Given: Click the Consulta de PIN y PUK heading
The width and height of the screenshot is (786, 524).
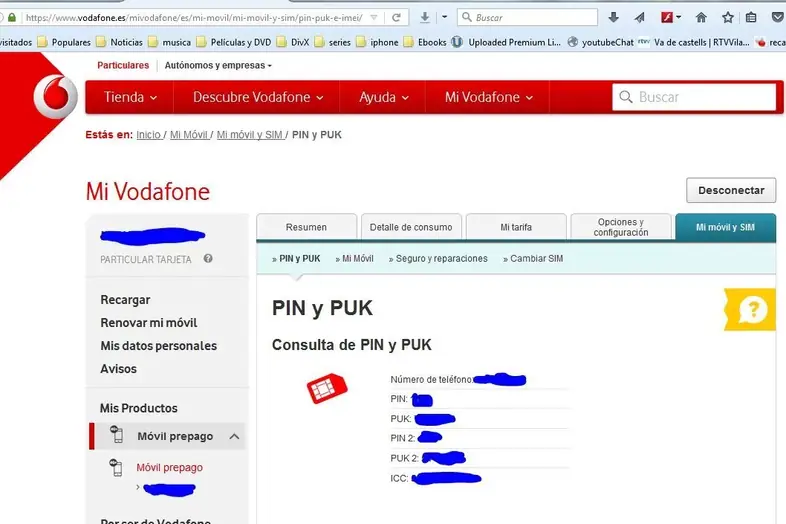Looking at the screenshot, I should pyautogui.click(x=351, y=345).
